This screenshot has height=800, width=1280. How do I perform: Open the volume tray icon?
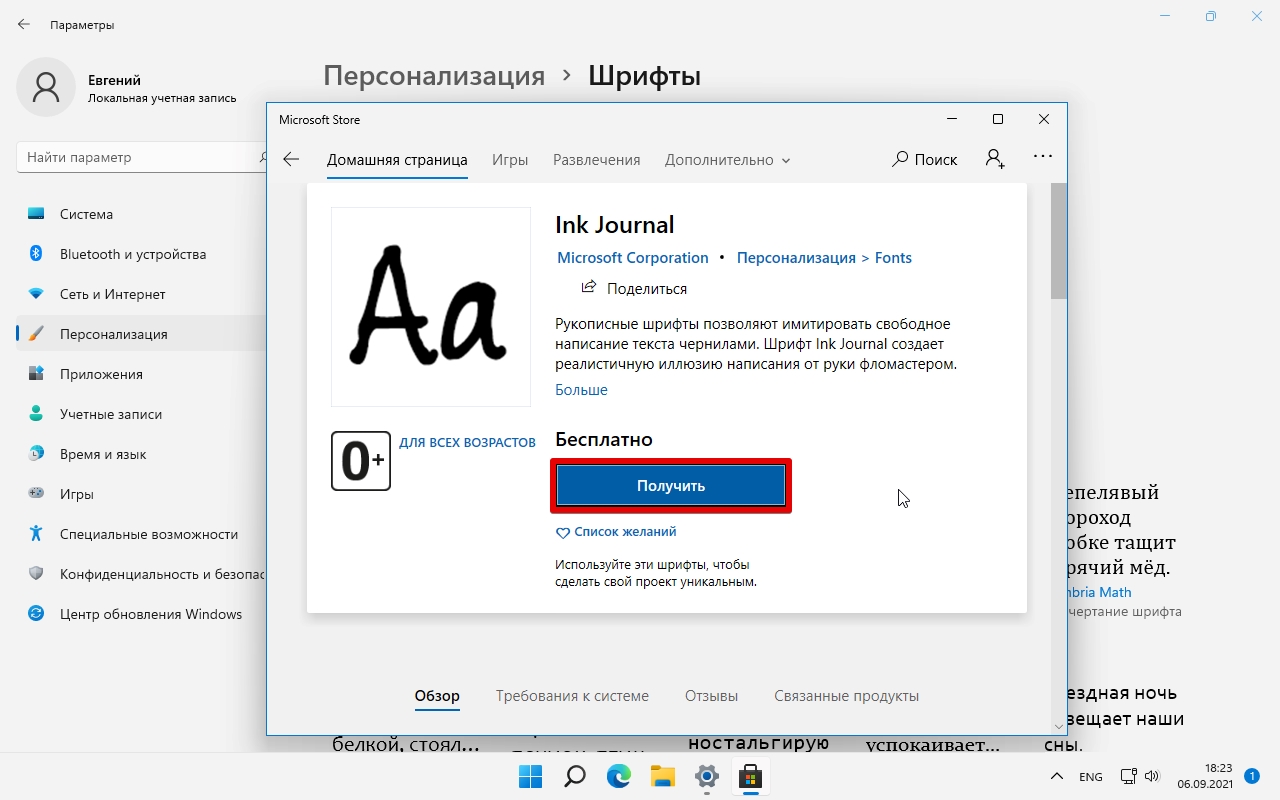[x=1151, y=777]
